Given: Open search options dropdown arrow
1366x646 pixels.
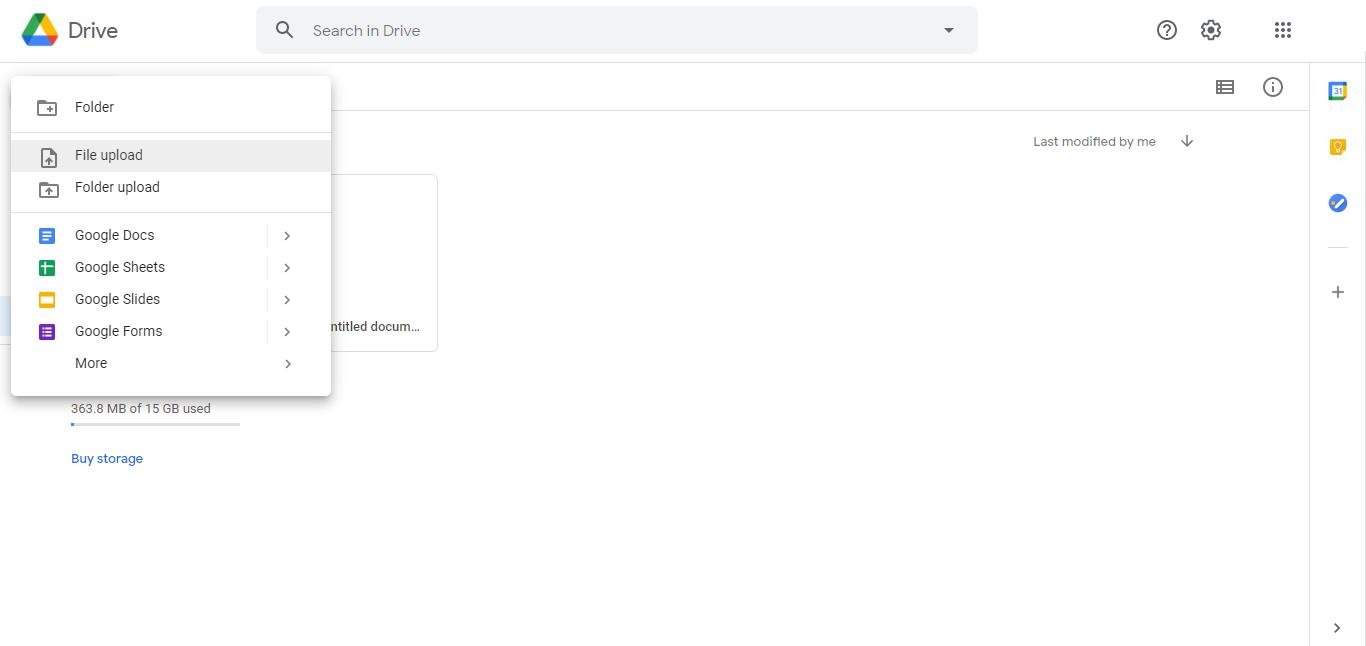Looking at the screenshot, I should click(x=949, y=30).
